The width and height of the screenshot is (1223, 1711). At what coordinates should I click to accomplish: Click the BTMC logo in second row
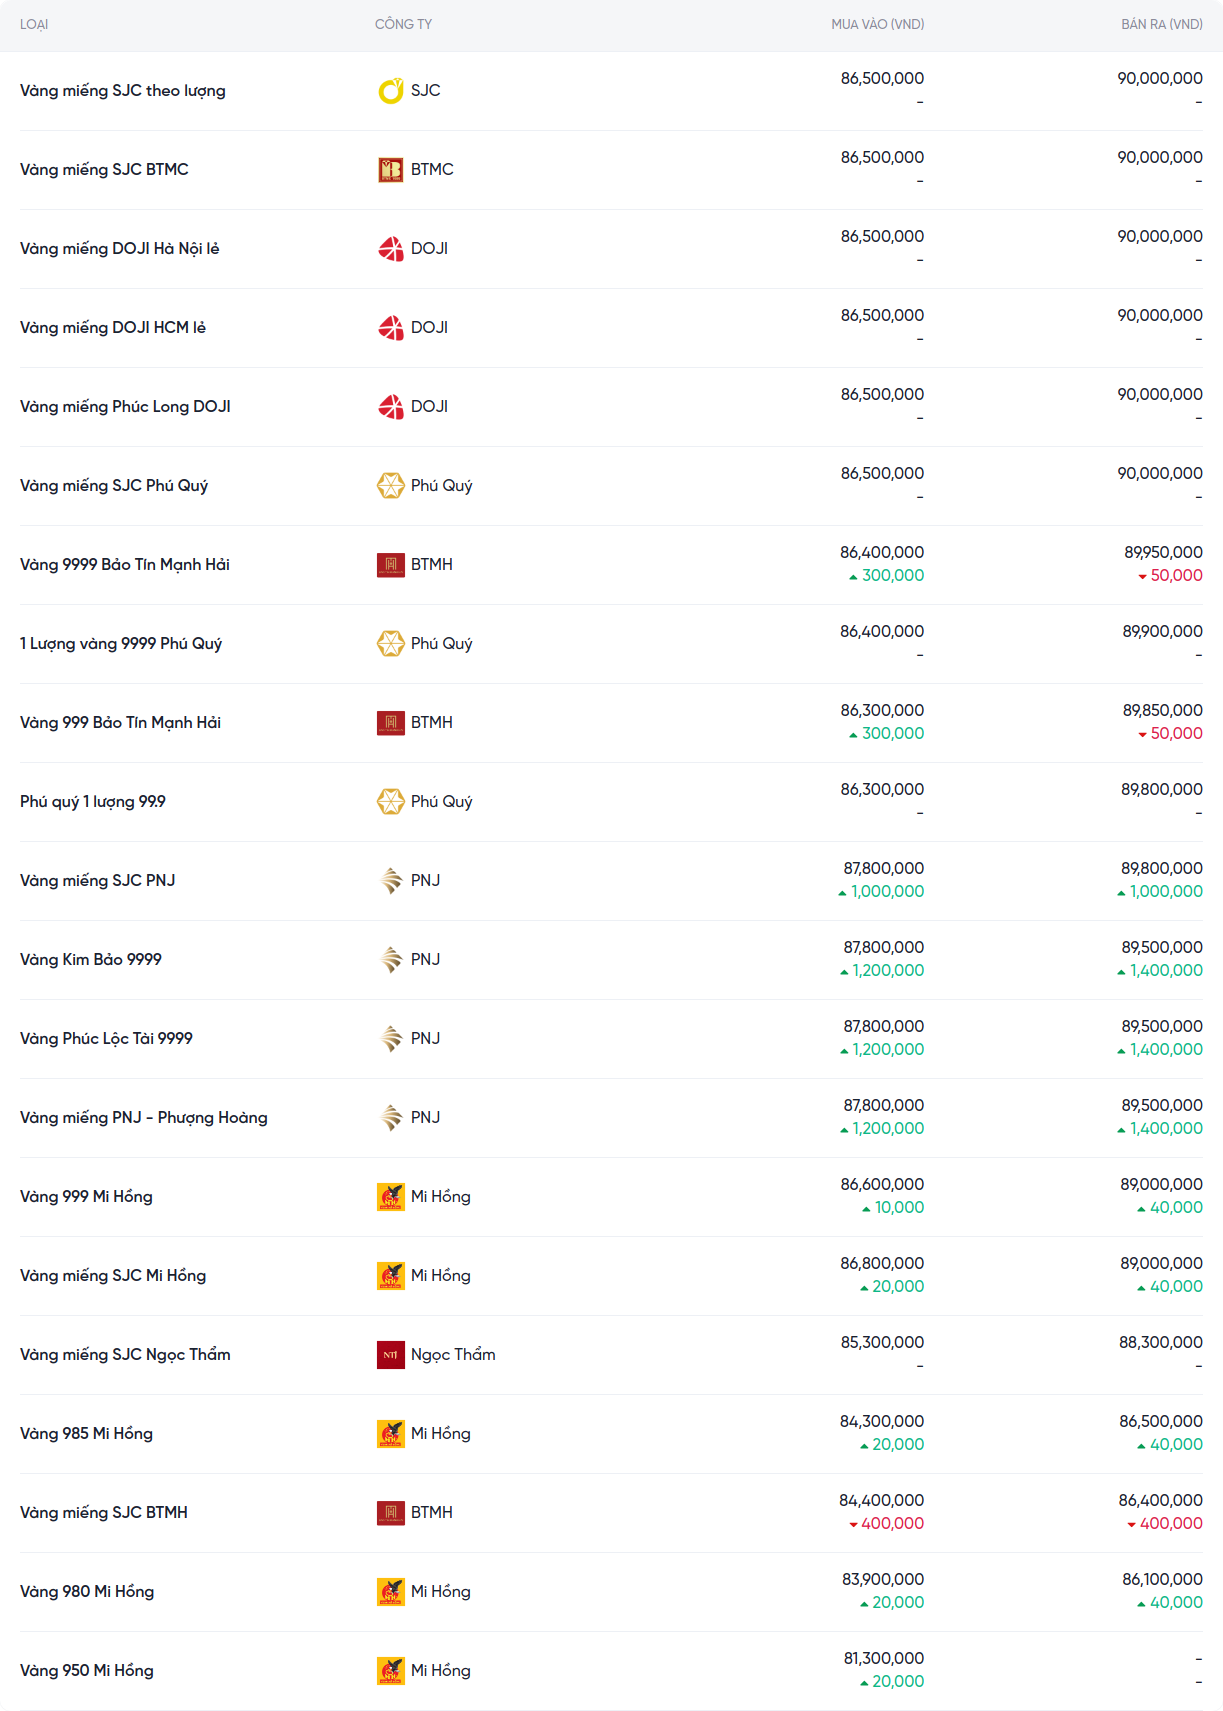tap(390, 170)
